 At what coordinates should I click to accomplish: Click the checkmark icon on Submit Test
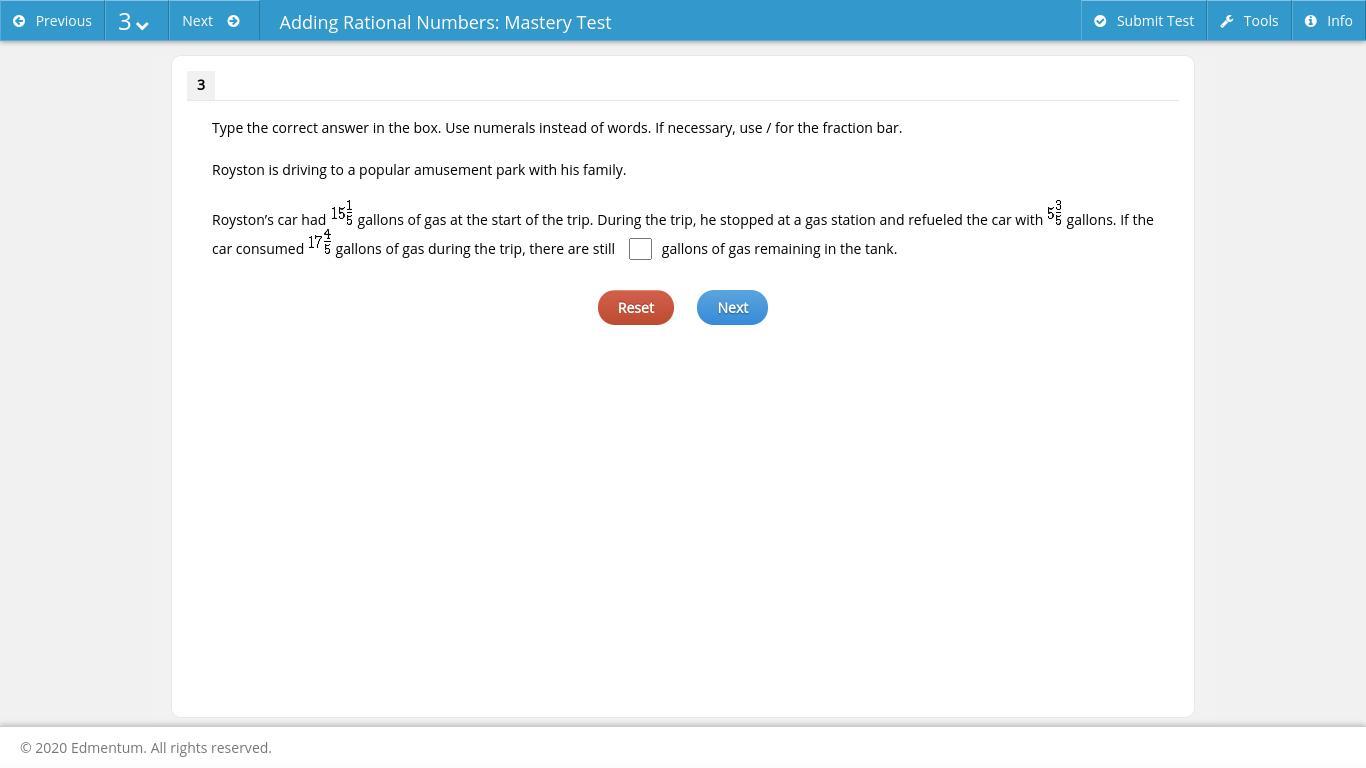coord(1100,21)
